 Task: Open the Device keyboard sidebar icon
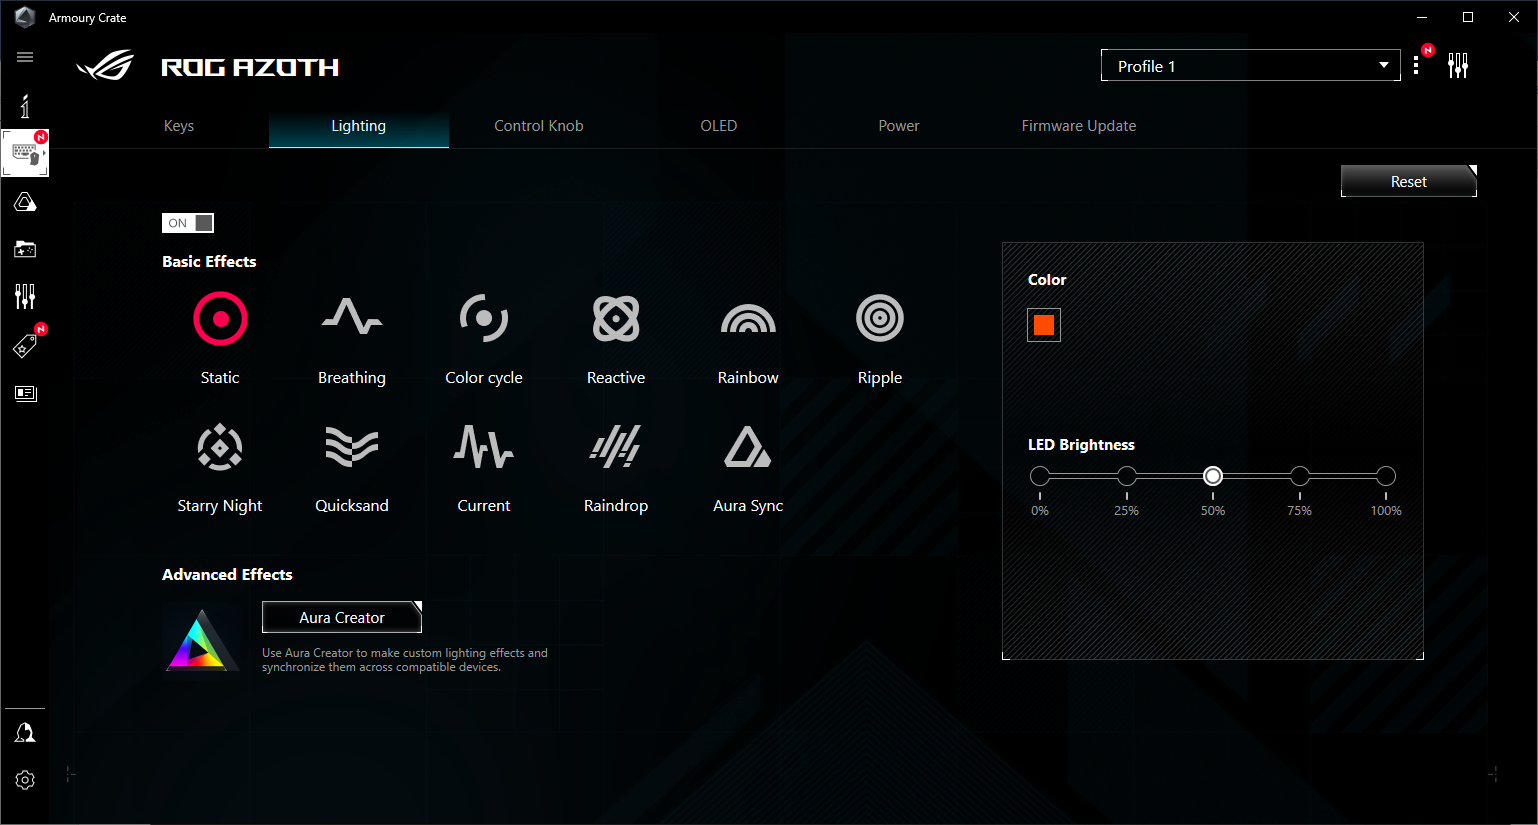tap(25, 153)
